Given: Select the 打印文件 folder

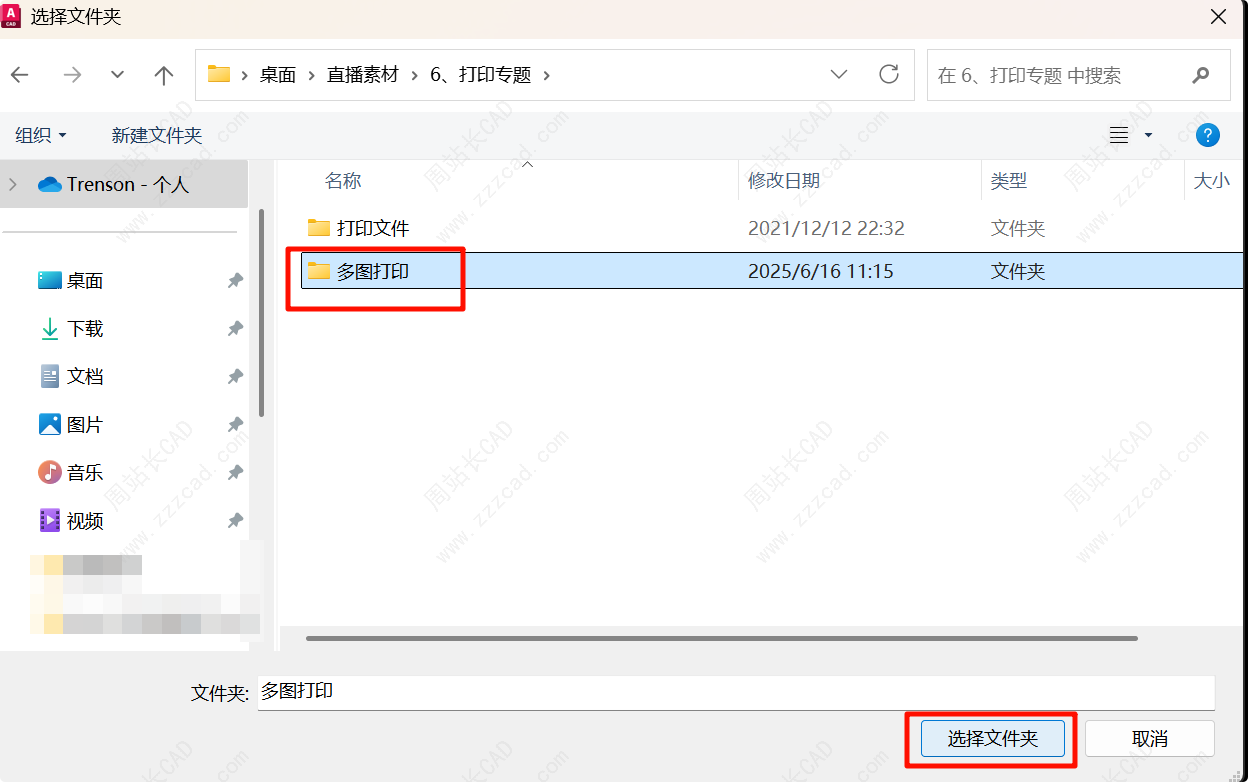Looking at the screenshot, I should coord(372,228).
